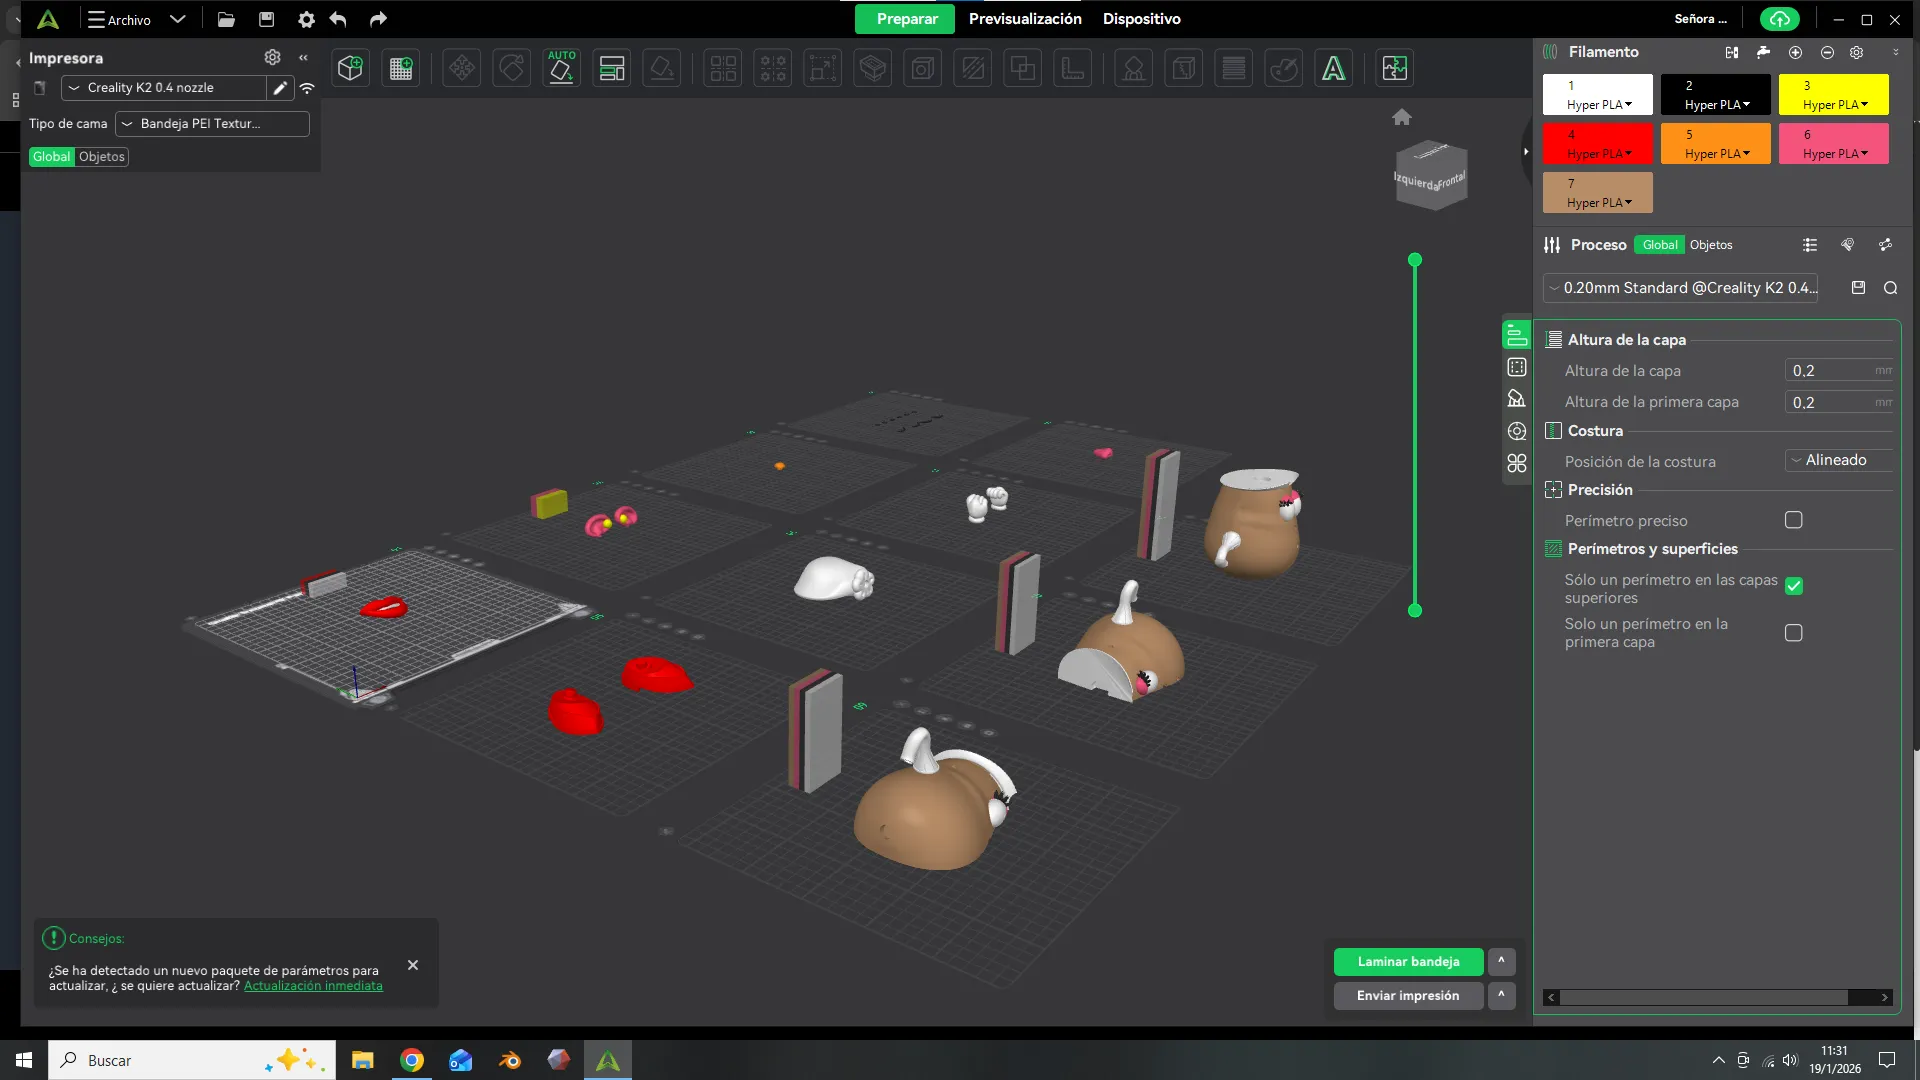This screenshot has width=1920, height=1080.
Task: Check Solo un perímetro en la primera capa
Action: pos(1793,633)
